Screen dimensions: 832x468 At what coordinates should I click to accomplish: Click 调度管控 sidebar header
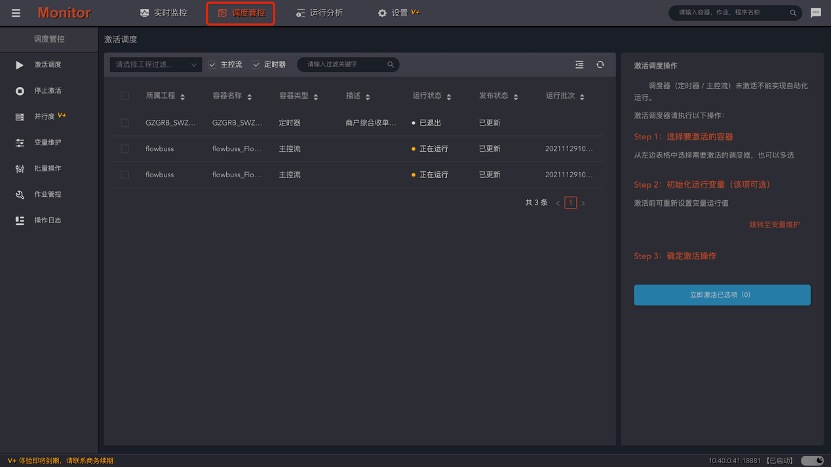coord(49,39)
